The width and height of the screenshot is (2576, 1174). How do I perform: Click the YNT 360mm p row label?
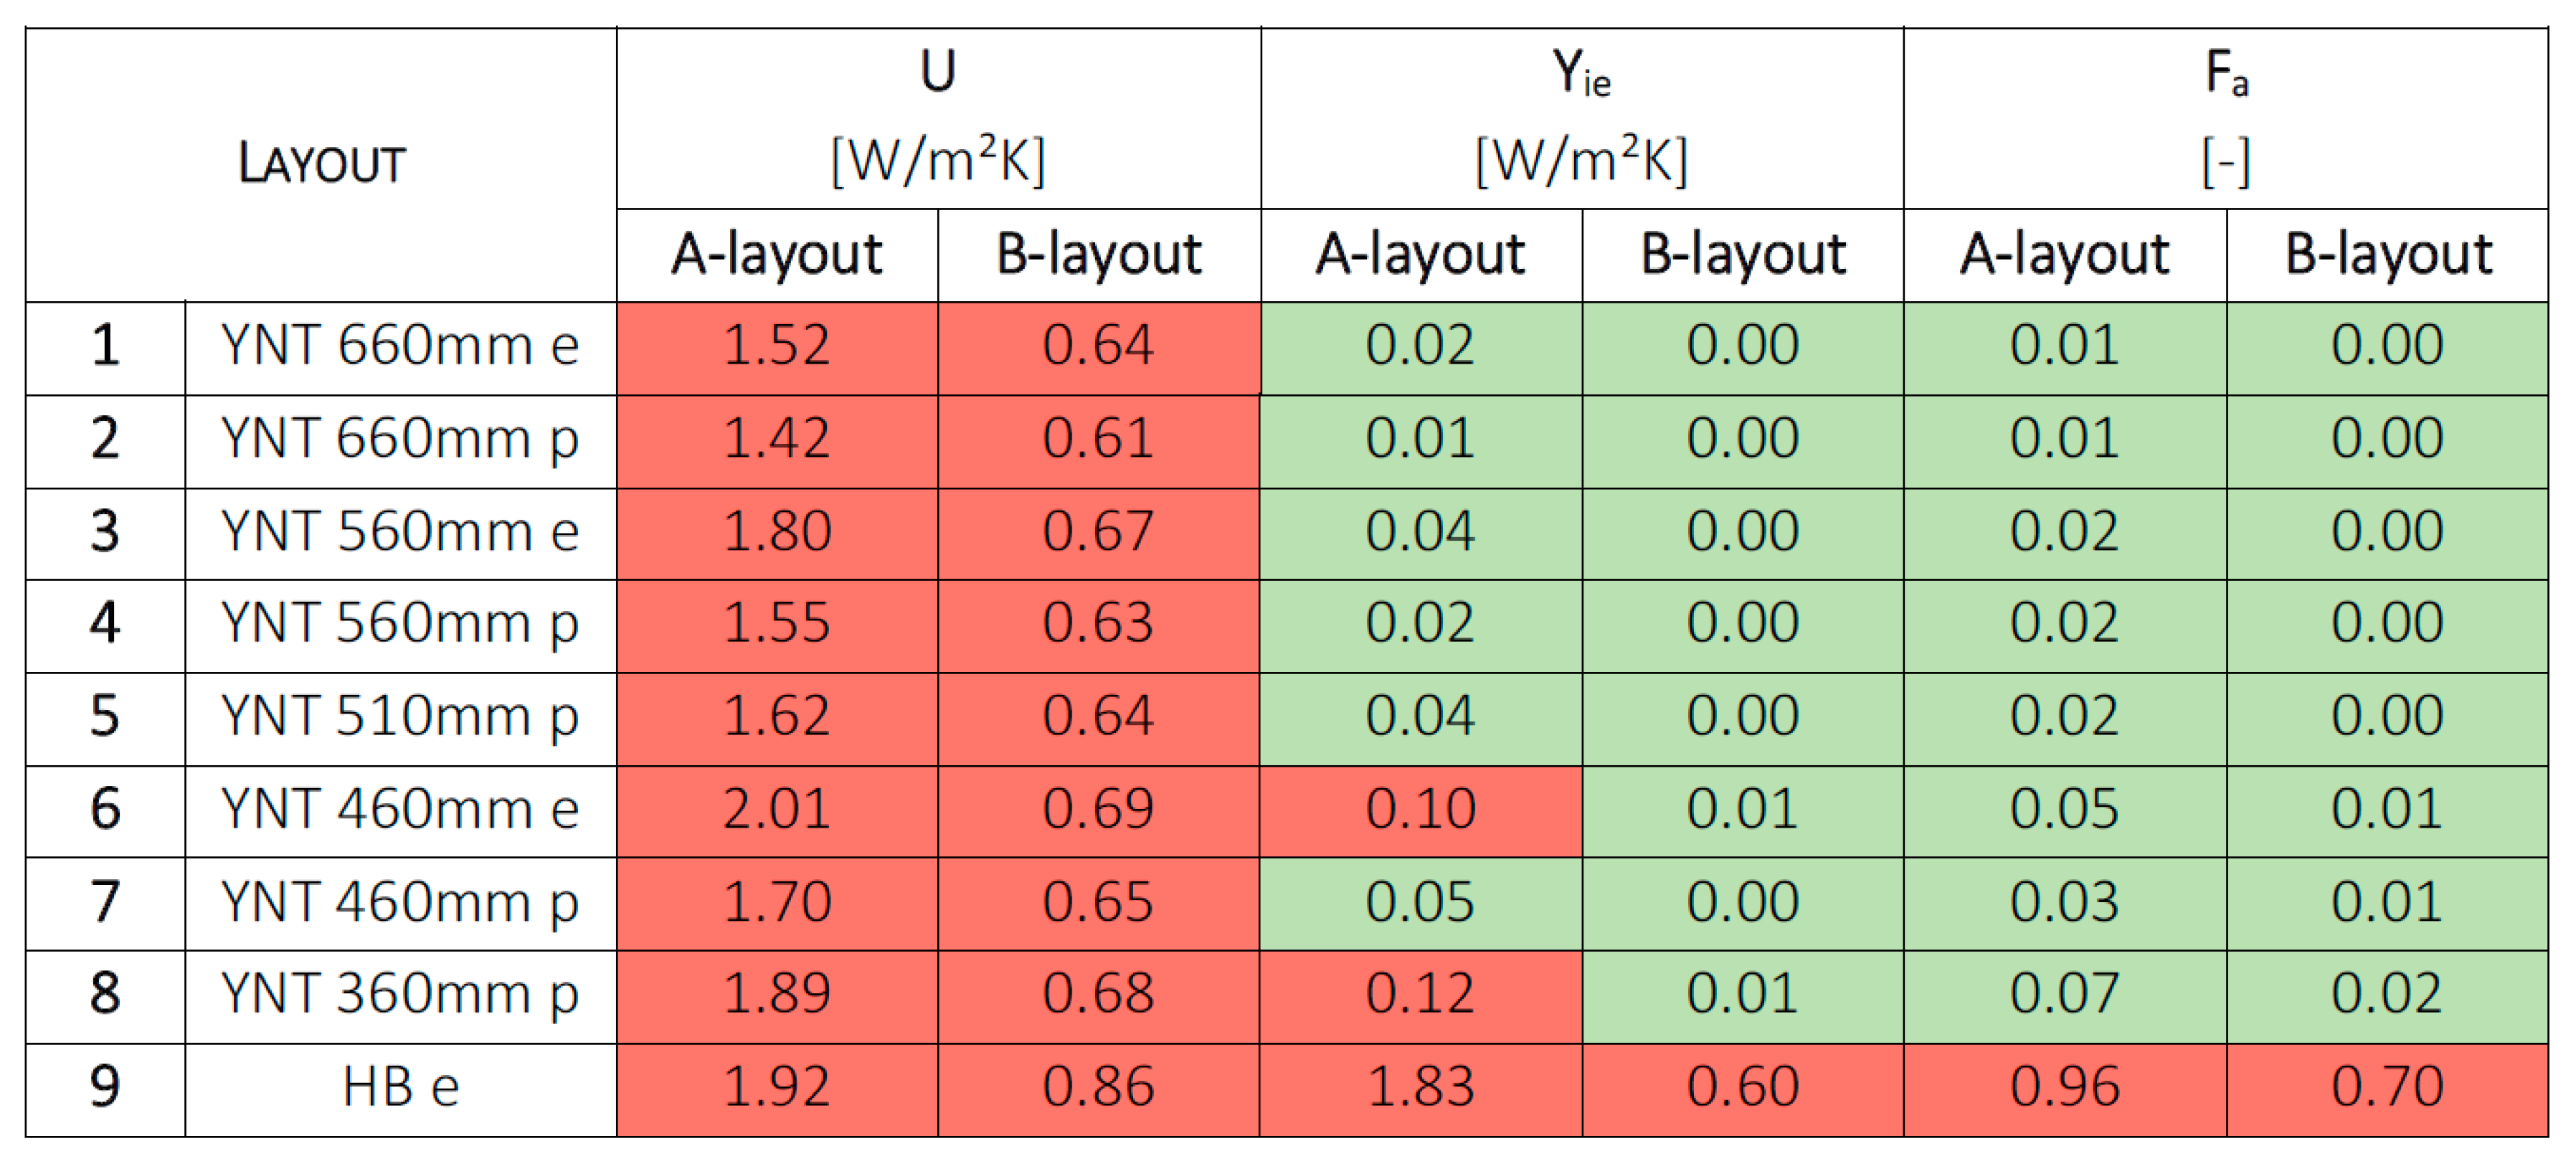pos(400,994)
